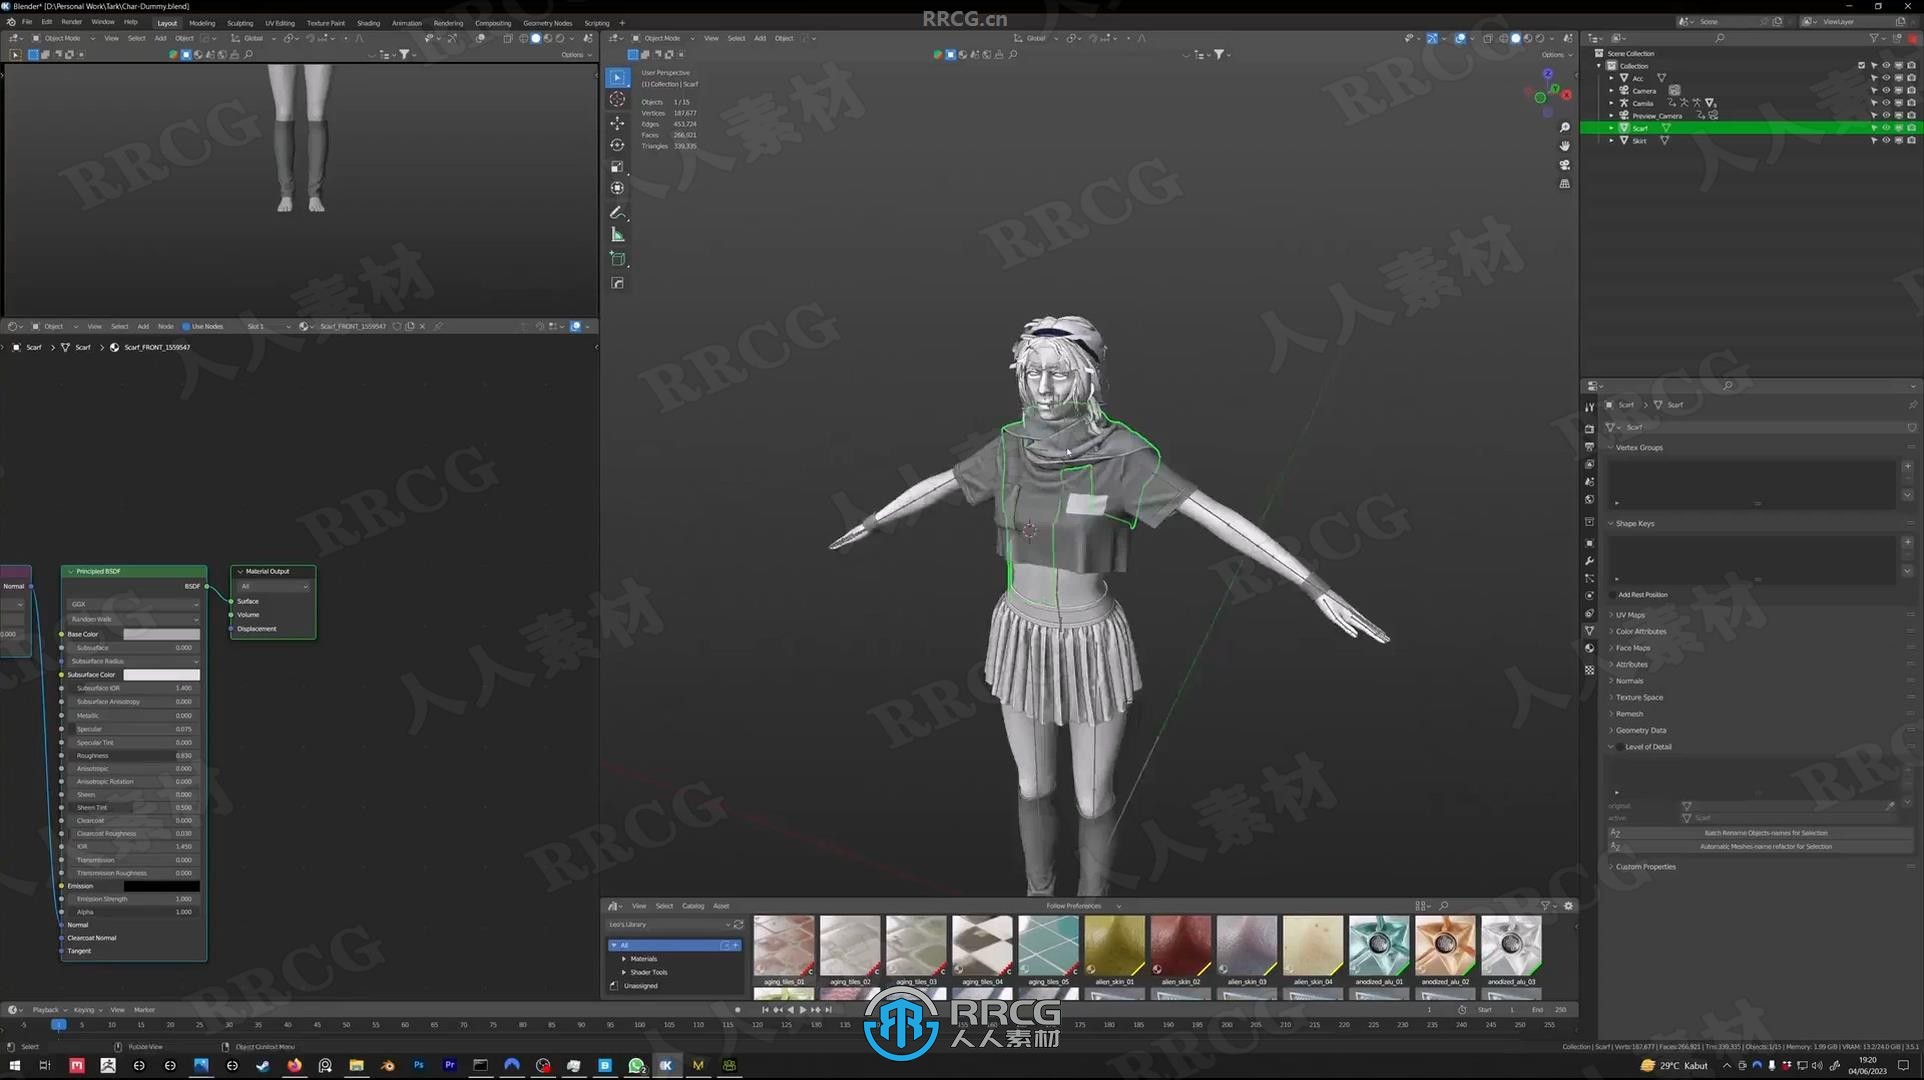The width and height of the screenshot is (1924, 1080).
Task: Expand the Camila object in outliner
Action: pyautogui.click(x=1611, y=103)
